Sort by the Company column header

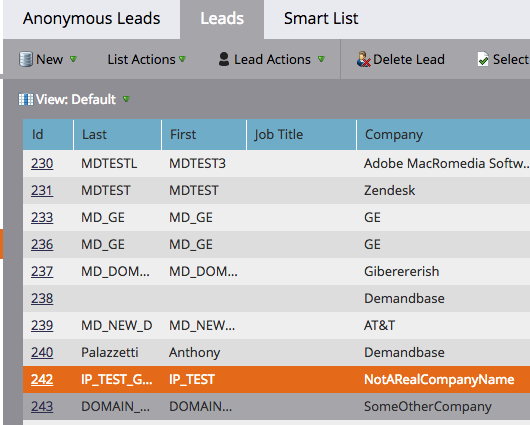click(443, 135)
